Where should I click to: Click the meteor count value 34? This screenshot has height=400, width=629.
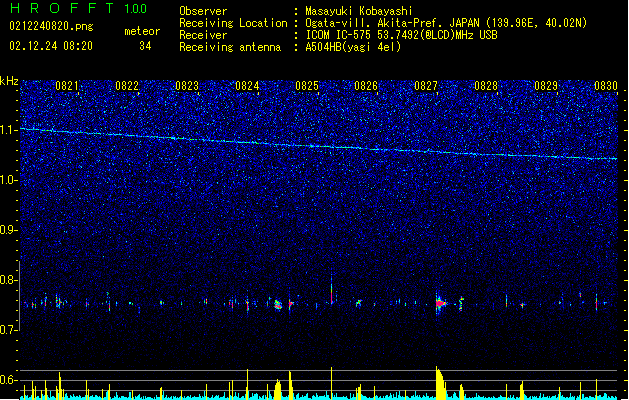(145, 46)
